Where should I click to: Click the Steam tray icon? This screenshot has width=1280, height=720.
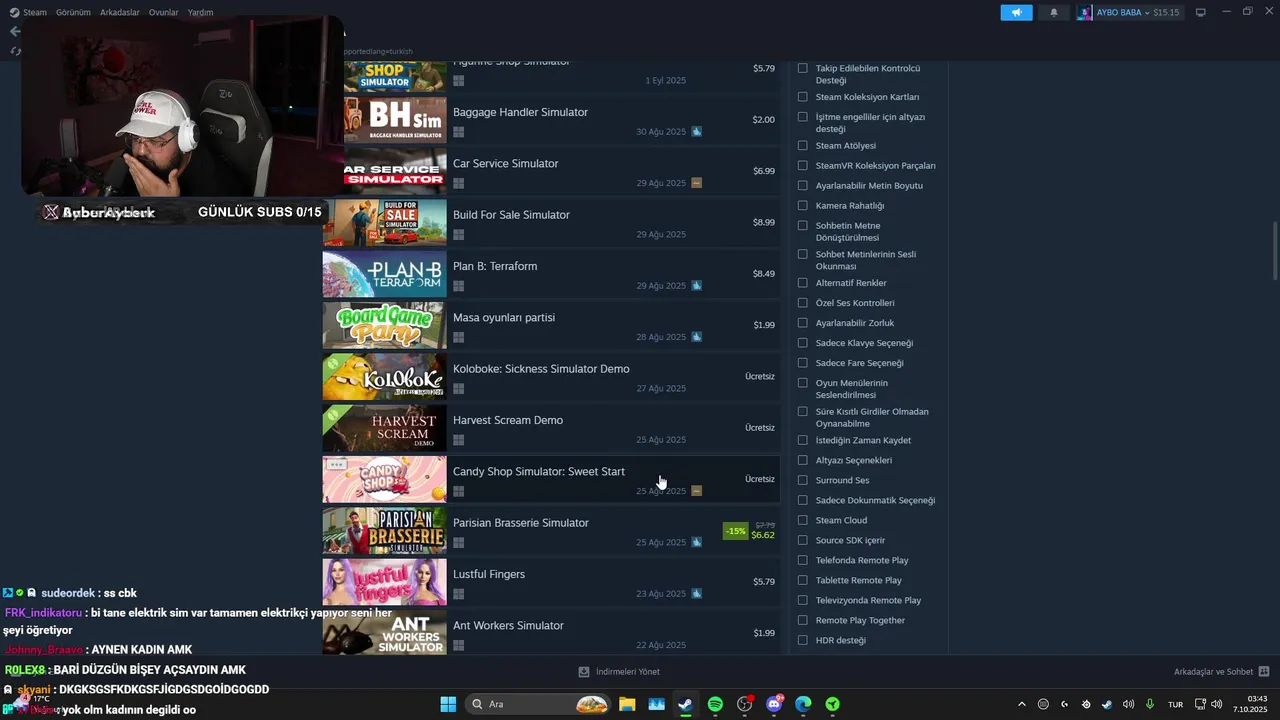[1107, 704]
